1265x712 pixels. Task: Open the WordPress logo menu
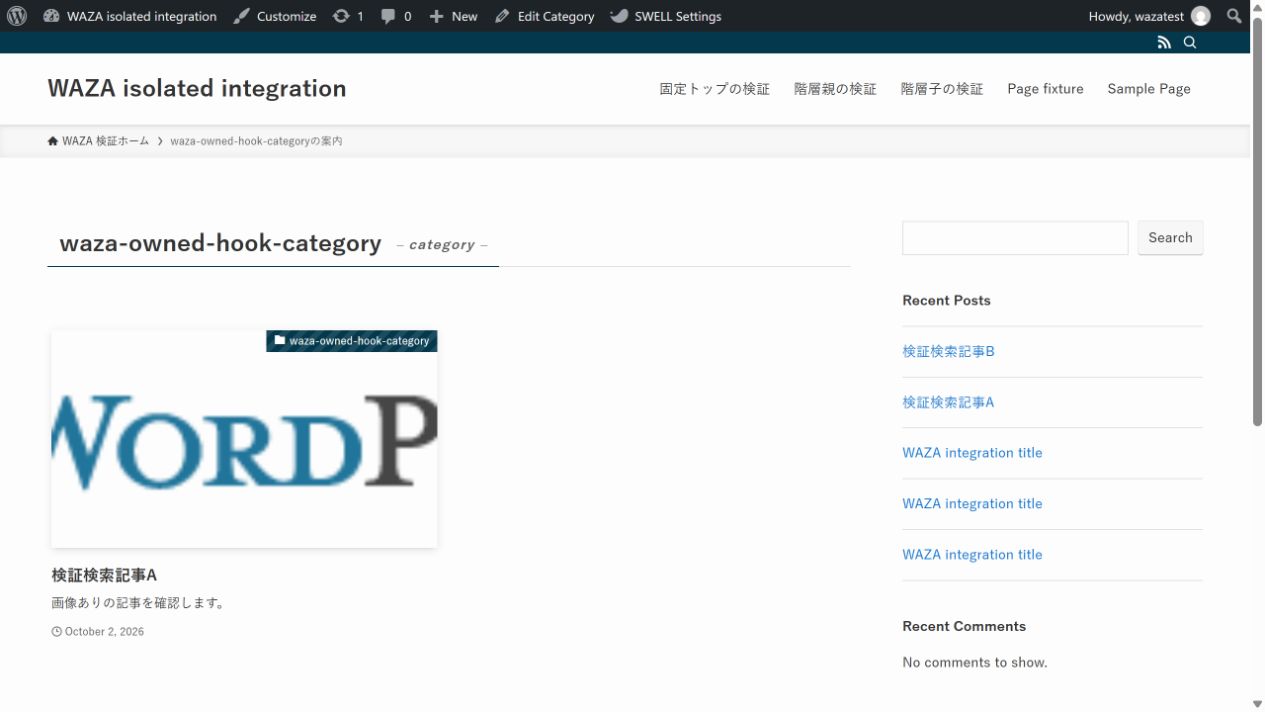[17, 16]
